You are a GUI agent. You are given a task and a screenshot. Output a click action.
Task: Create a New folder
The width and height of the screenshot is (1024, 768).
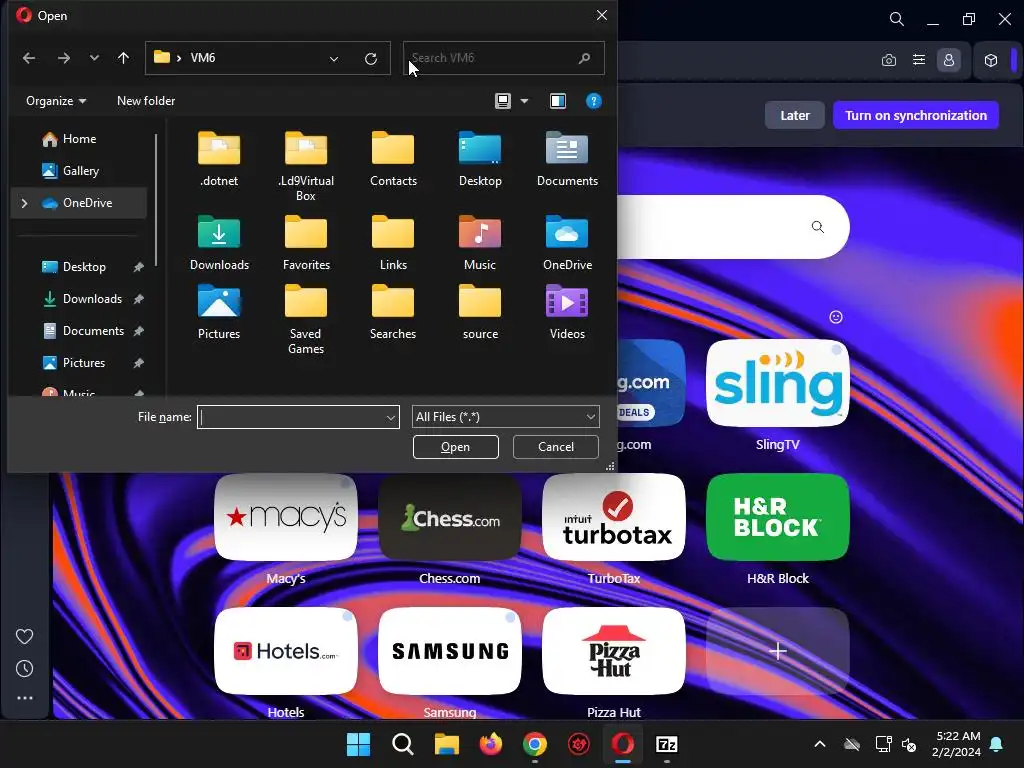(146, 101)
